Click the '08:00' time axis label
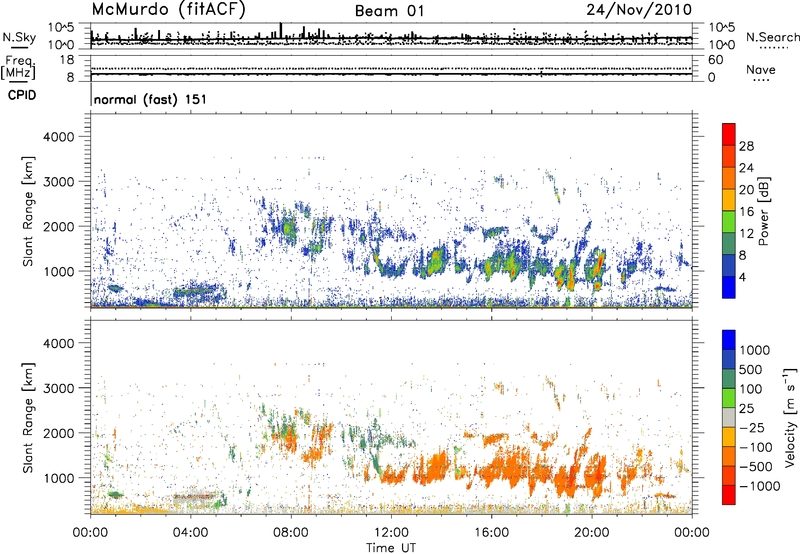 [291, 533]
